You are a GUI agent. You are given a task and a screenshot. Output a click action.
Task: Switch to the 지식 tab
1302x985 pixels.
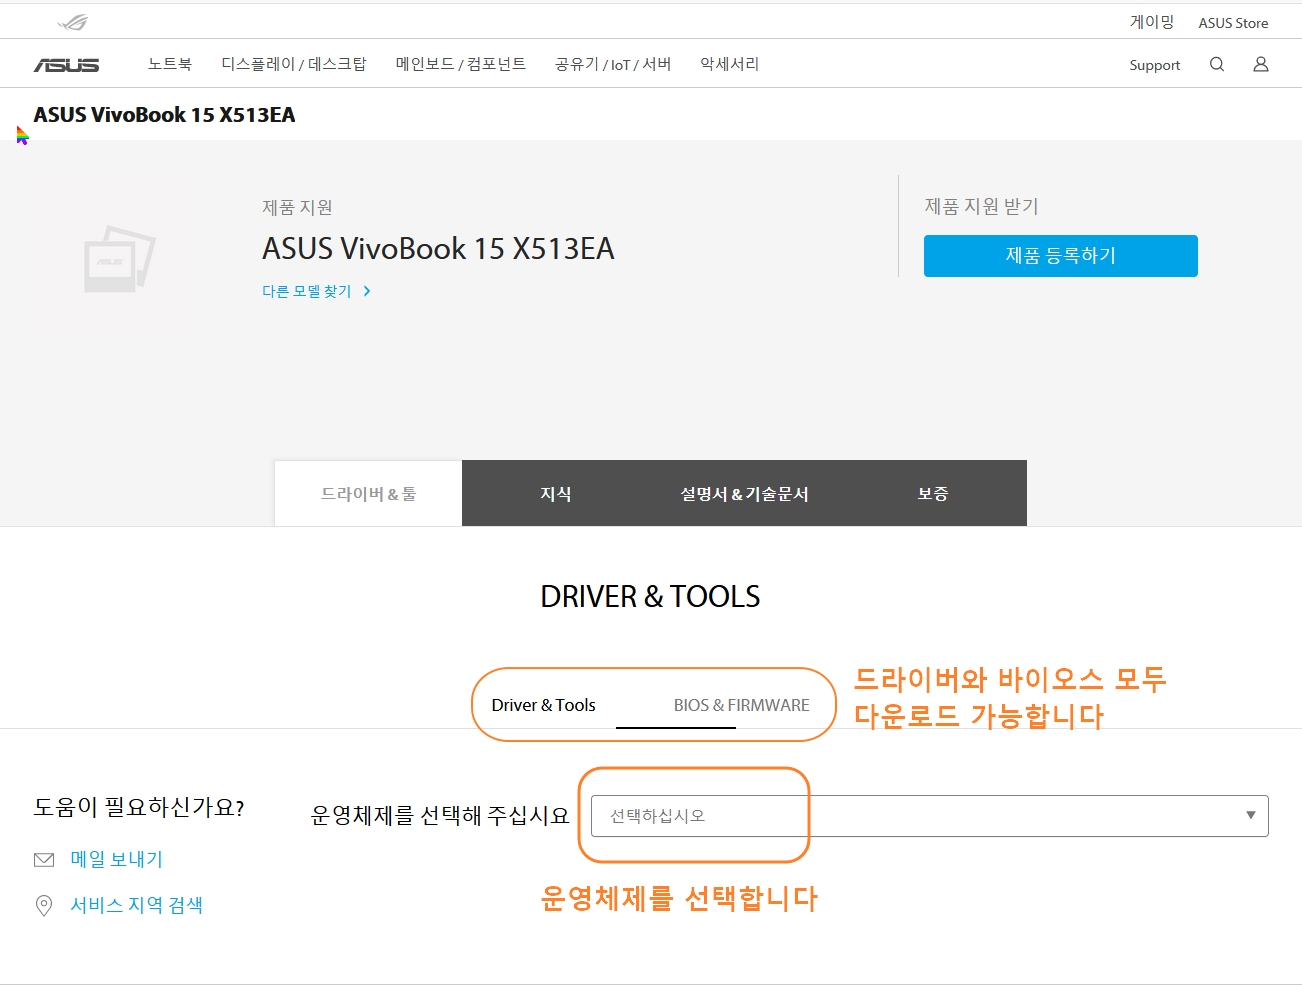(556, 492)
